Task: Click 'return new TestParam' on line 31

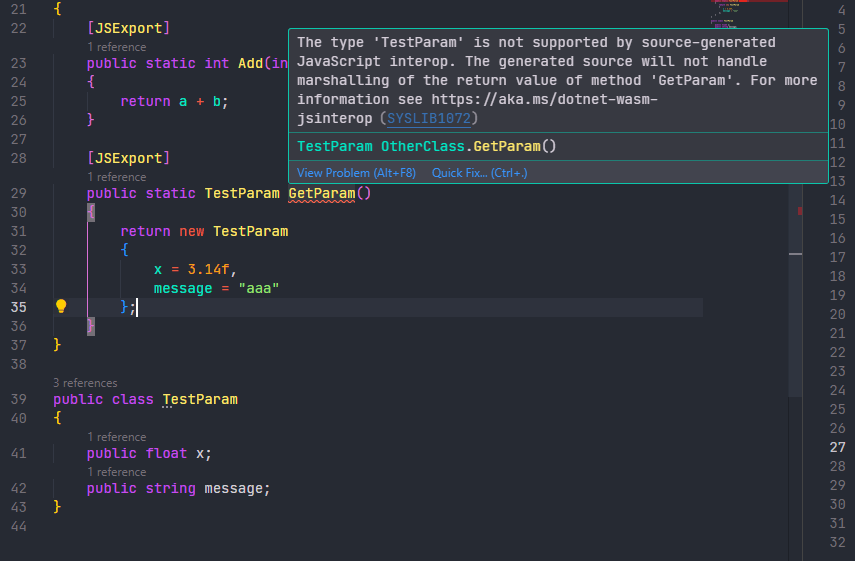Action: click(204, 231)
